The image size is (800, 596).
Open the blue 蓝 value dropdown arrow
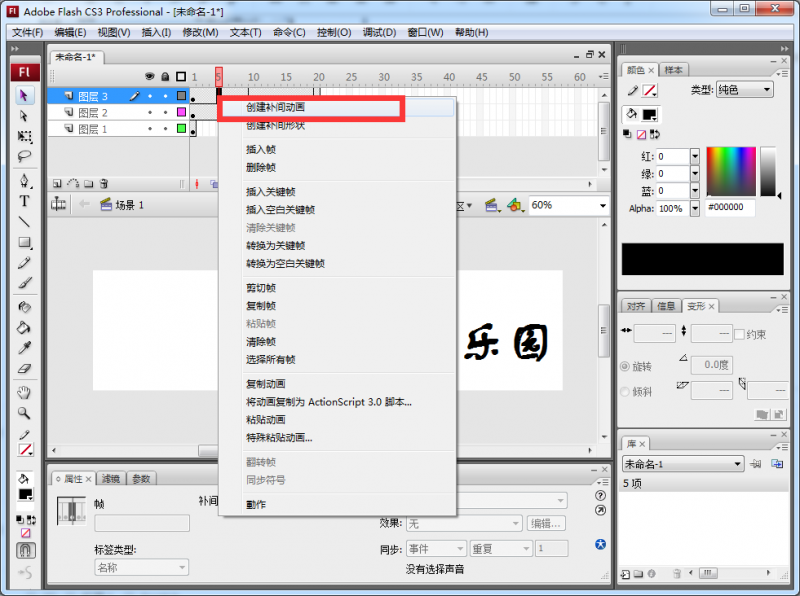pos(694,191)
